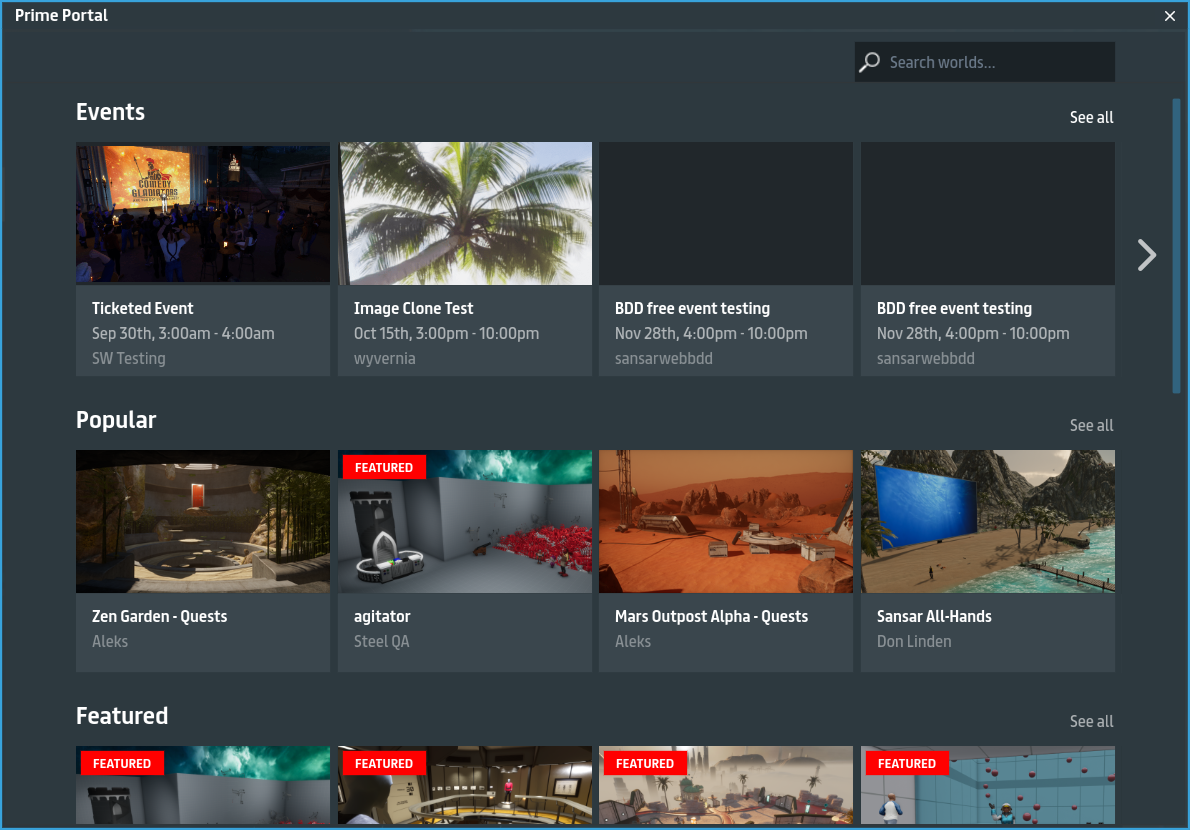
Task: Select the Image Clone Test palm tree image
Action: [465, 213]
